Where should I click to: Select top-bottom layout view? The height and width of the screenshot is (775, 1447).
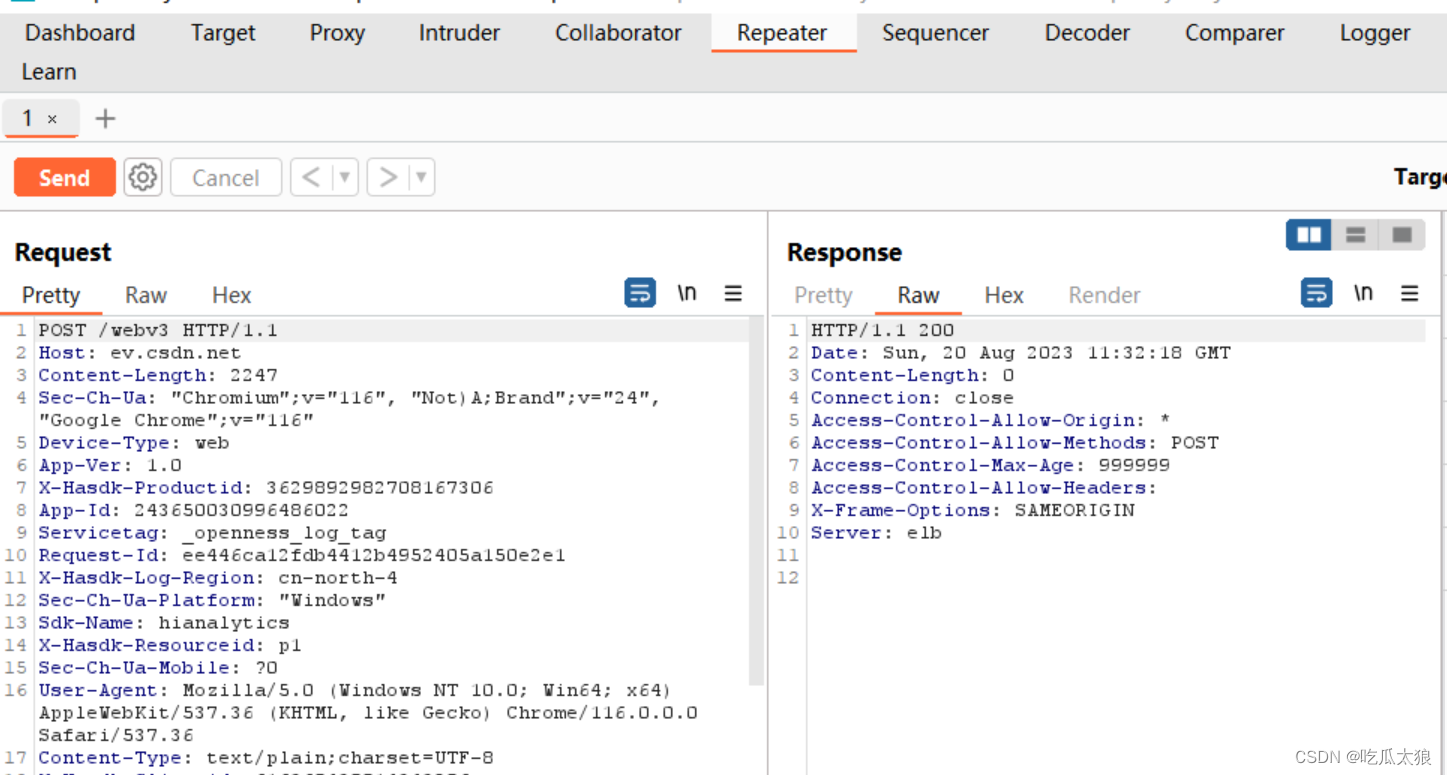[1356, 235]
